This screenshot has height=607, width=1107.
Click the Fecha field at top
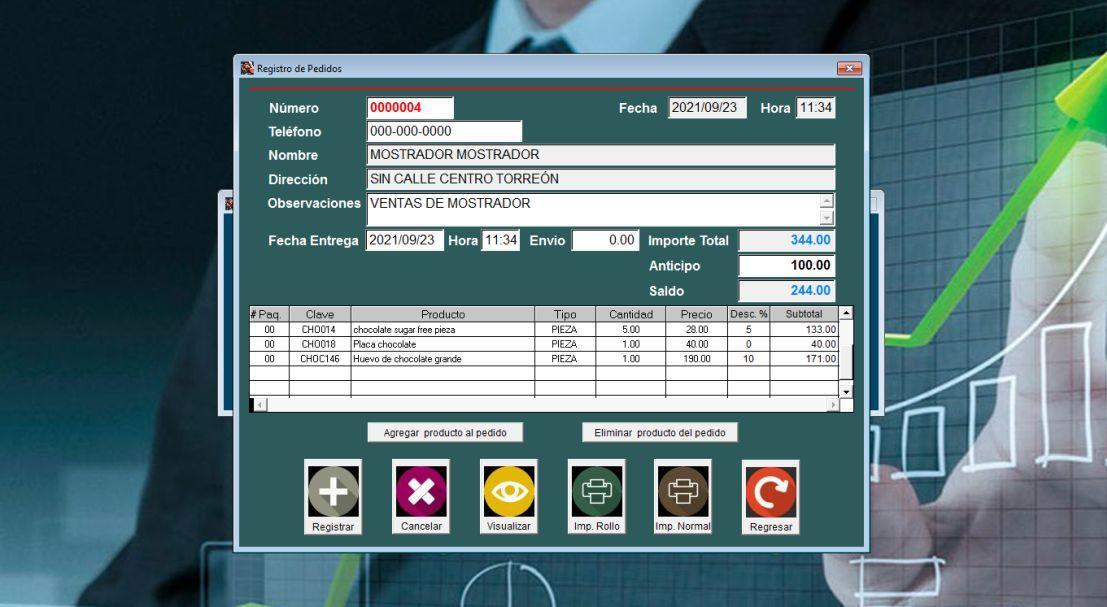pyautogui.click(x=707, y=107)
